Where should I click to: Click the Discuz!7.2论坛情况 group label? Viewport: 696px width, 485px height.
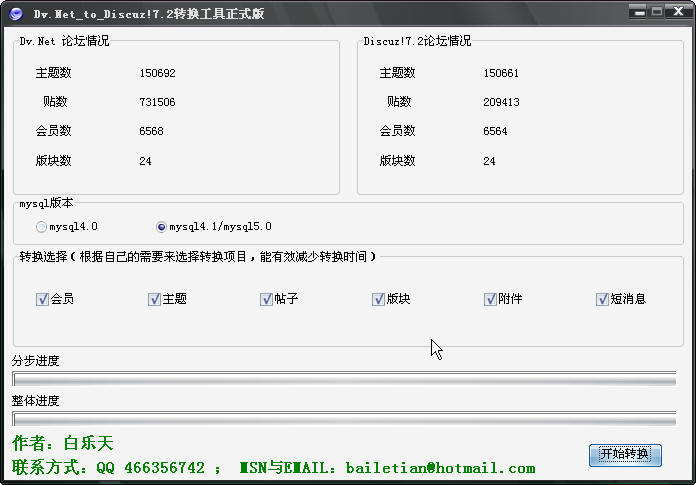(x=417, y=41)
